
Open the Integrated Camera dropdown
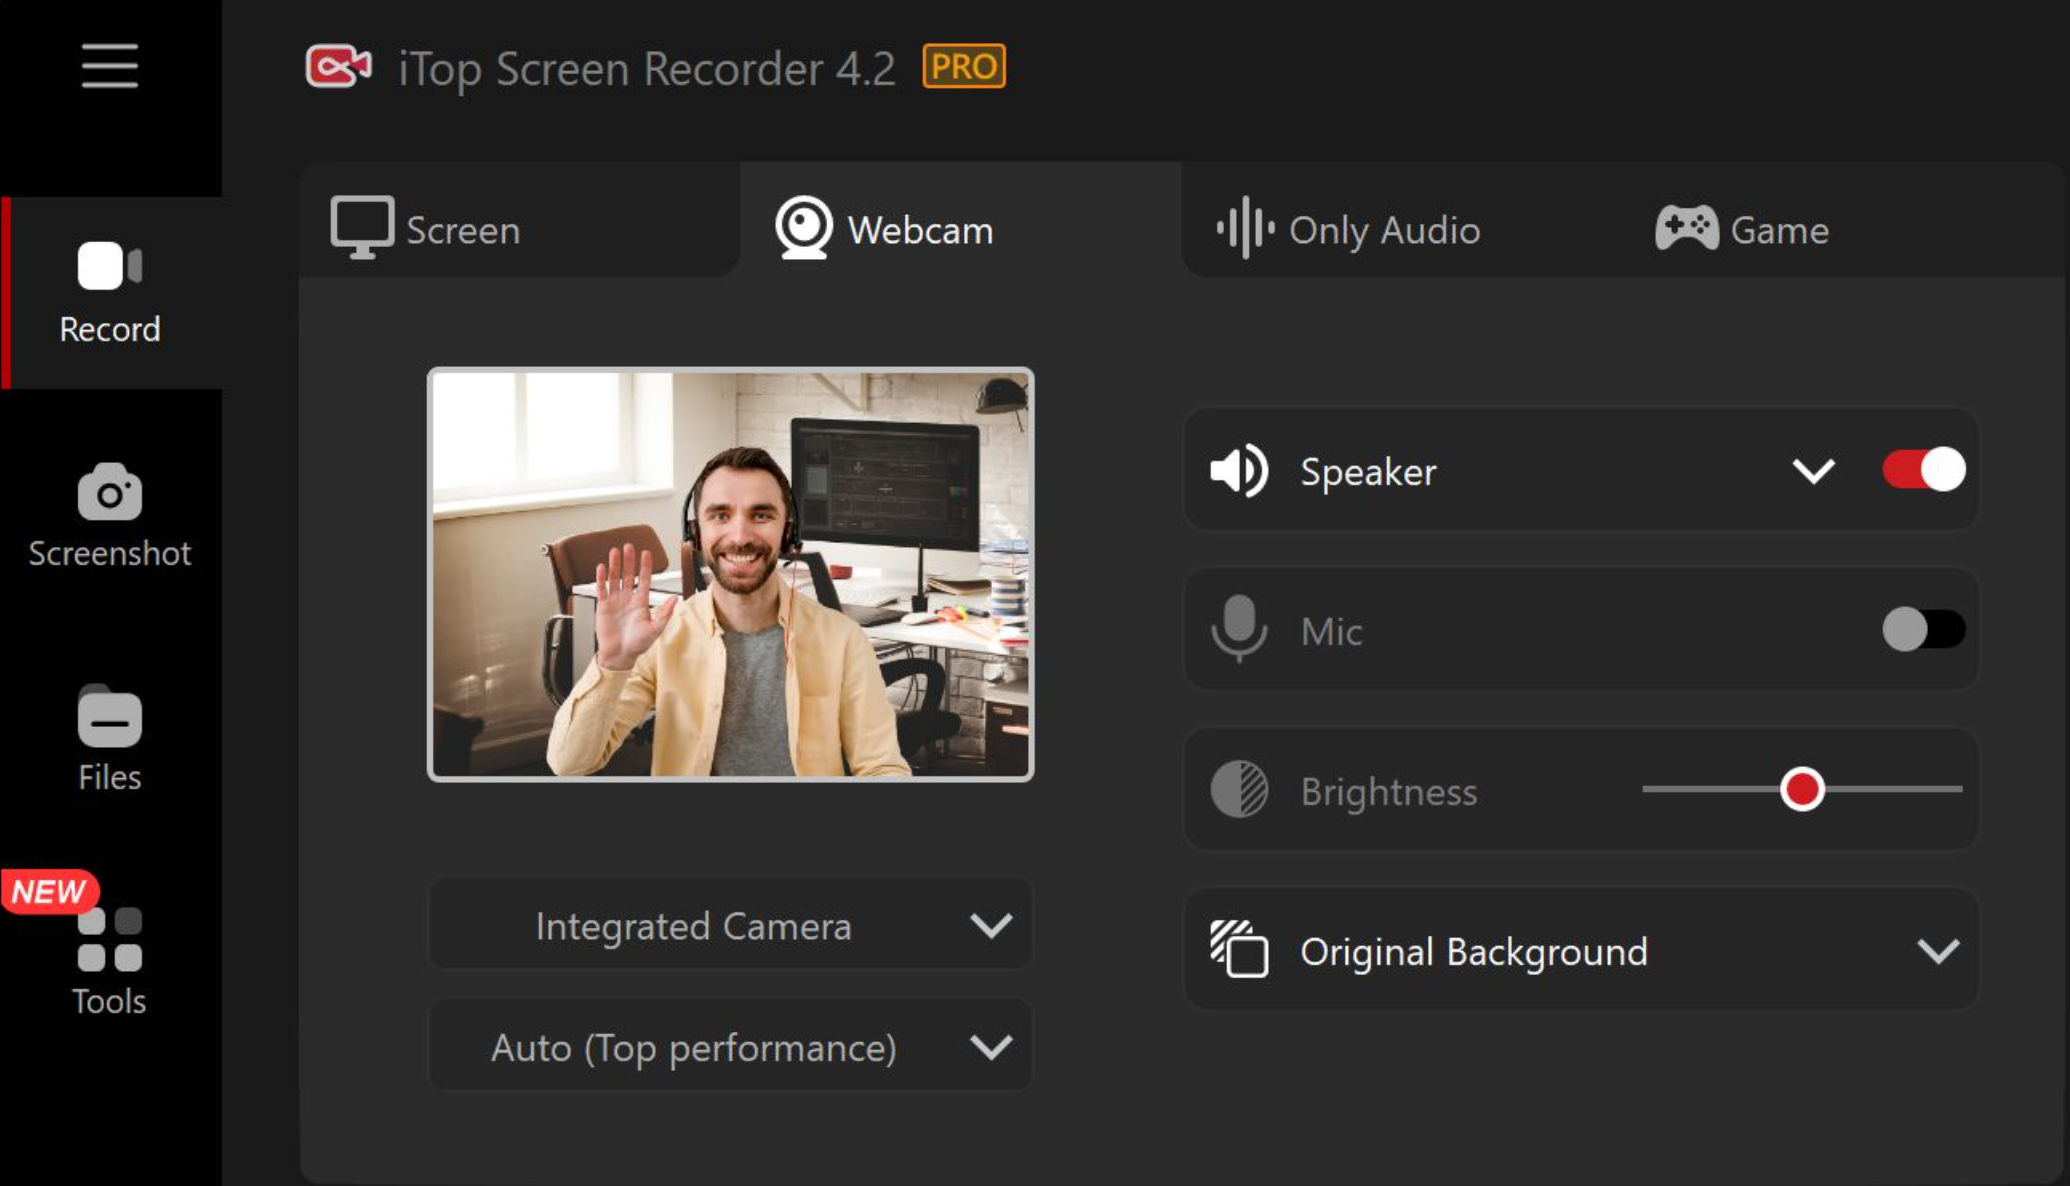[730, 925]
